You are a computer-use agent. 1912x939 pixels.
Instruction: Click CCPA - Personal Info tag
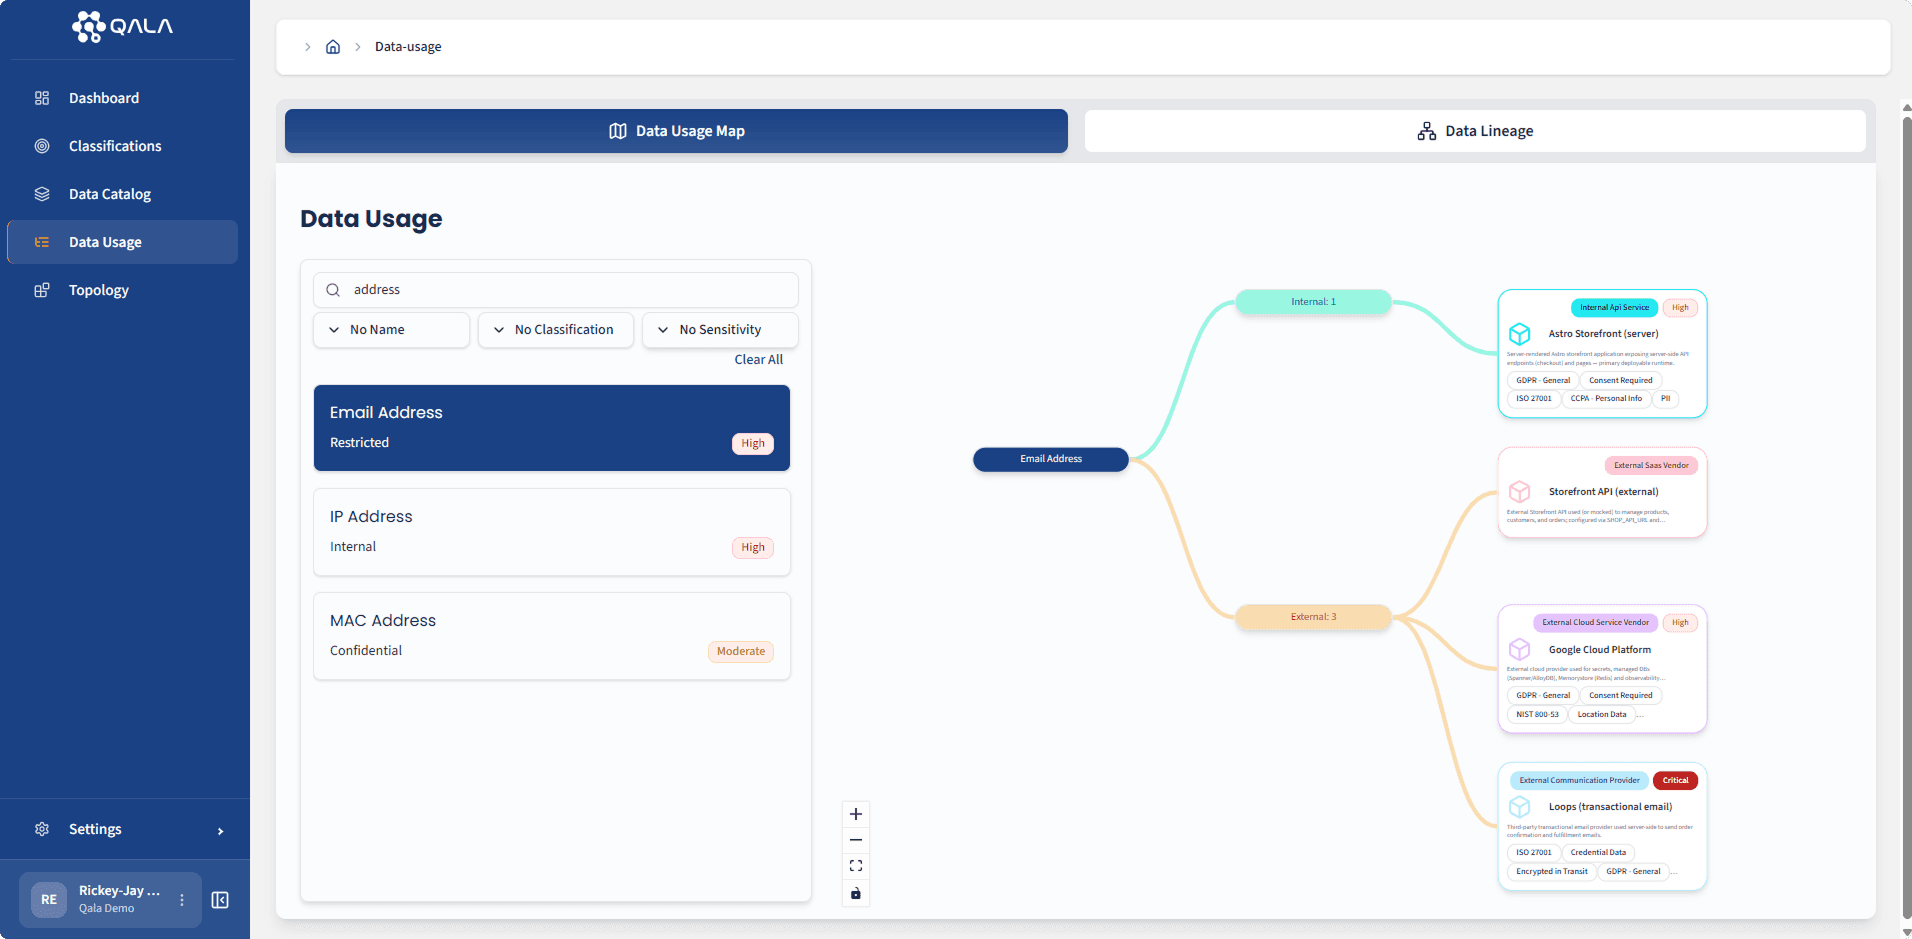tap(1606, 399)
